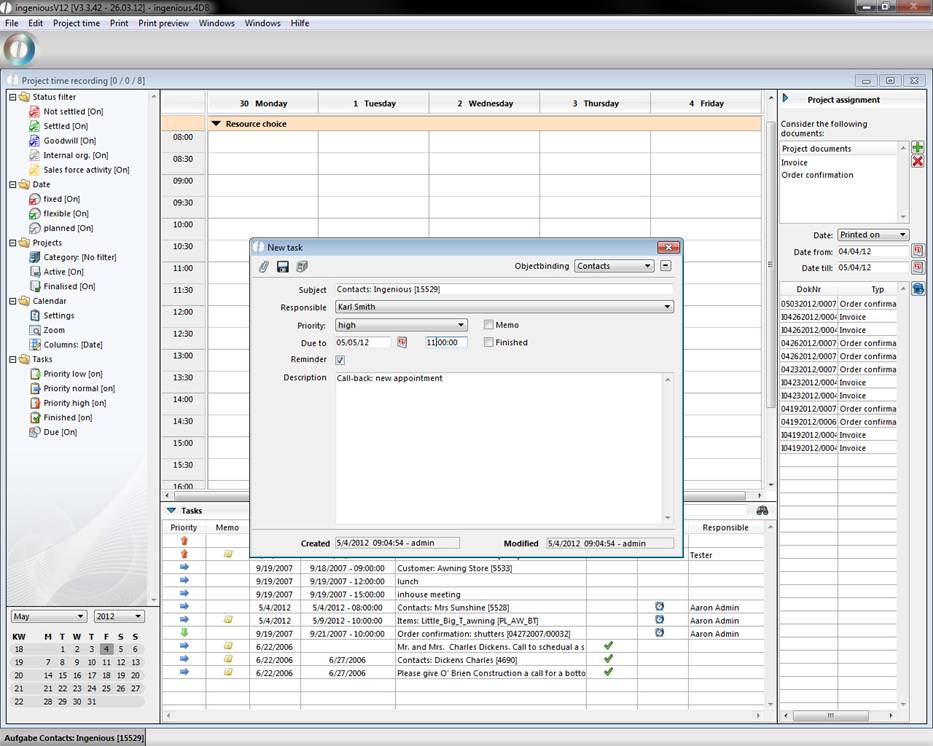The image size is (933, 746).
Task: Click the Settings item under Calendar
Action: point(58,315)
